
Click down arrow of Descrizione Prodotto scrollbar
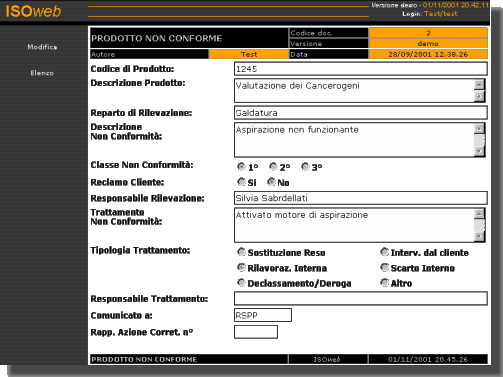(x=479, y=96)
